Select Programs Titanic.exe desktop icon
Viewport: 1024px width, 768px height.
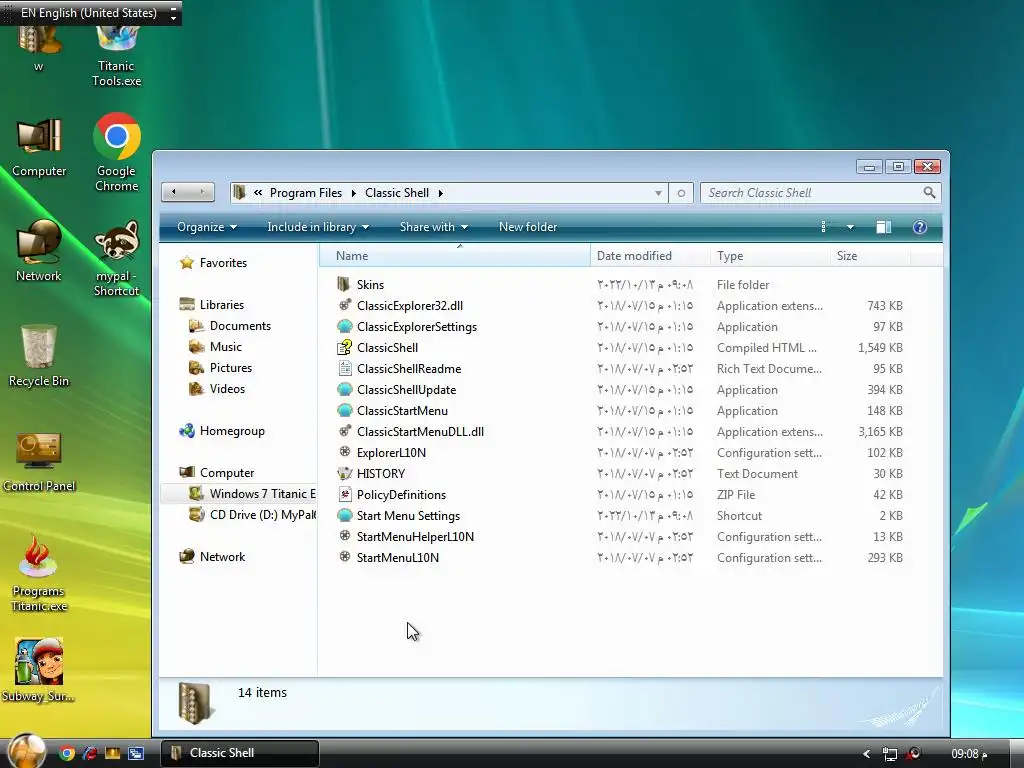[x=38, y=556]
